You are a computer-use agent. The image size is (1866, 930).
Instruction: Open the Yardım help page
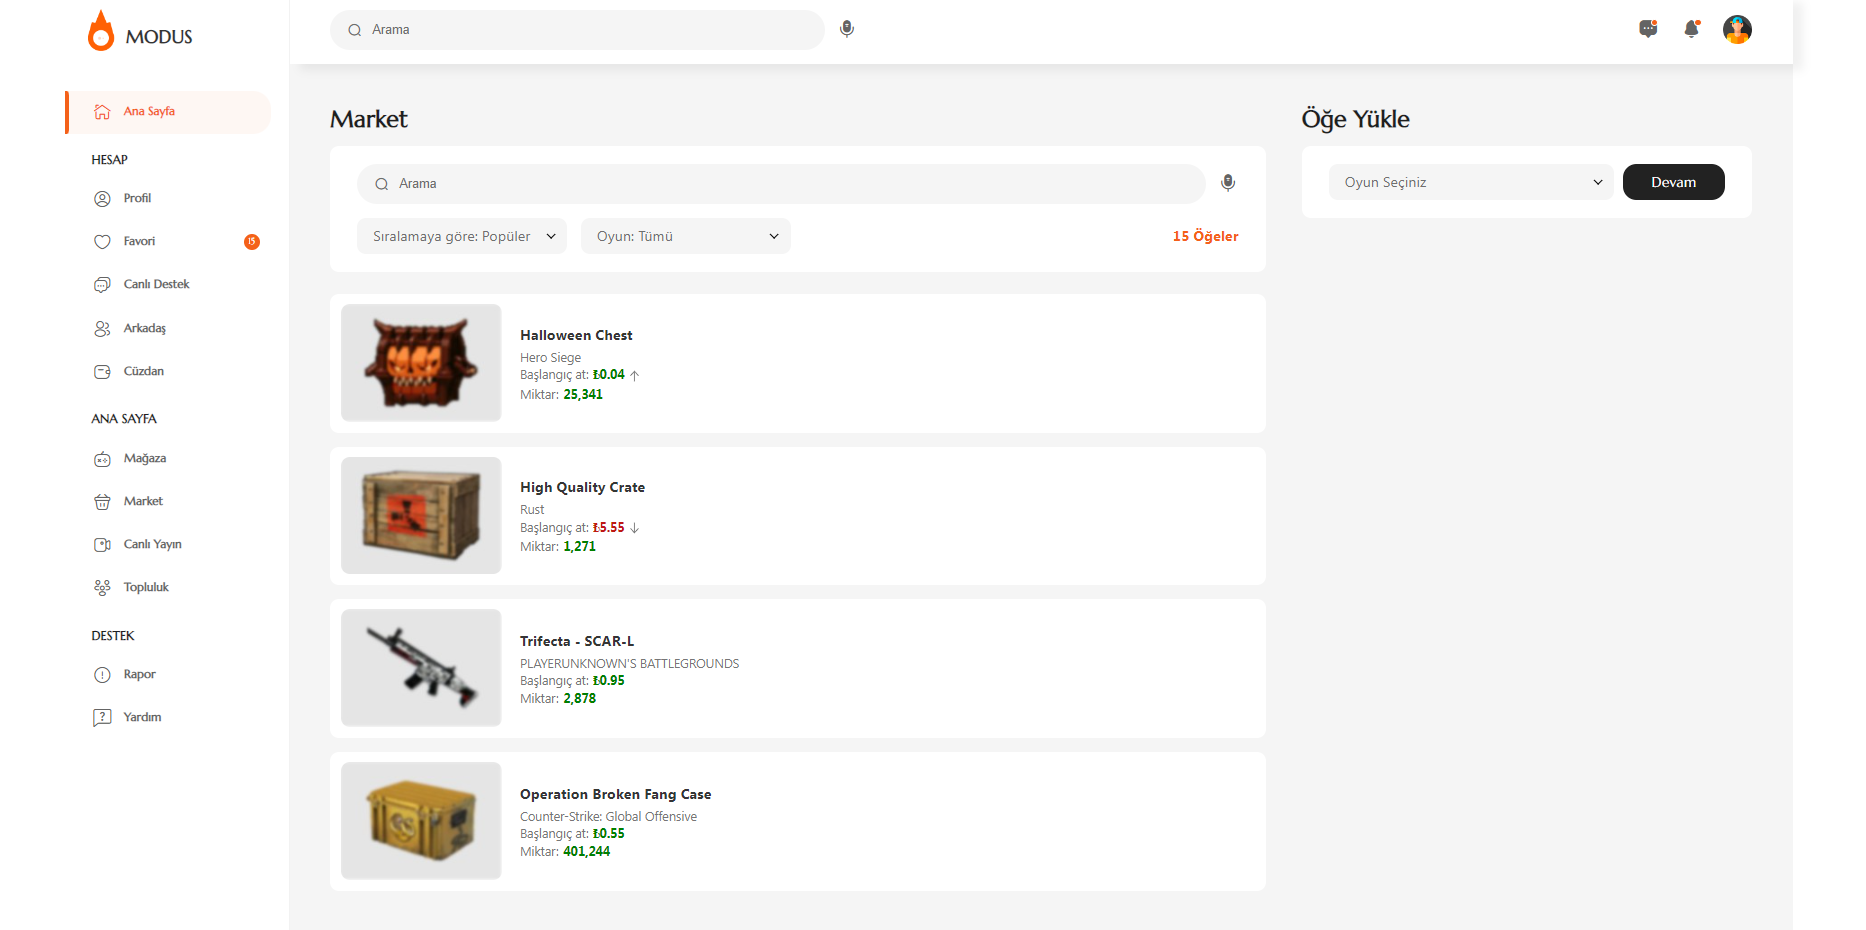click(142, 717)
